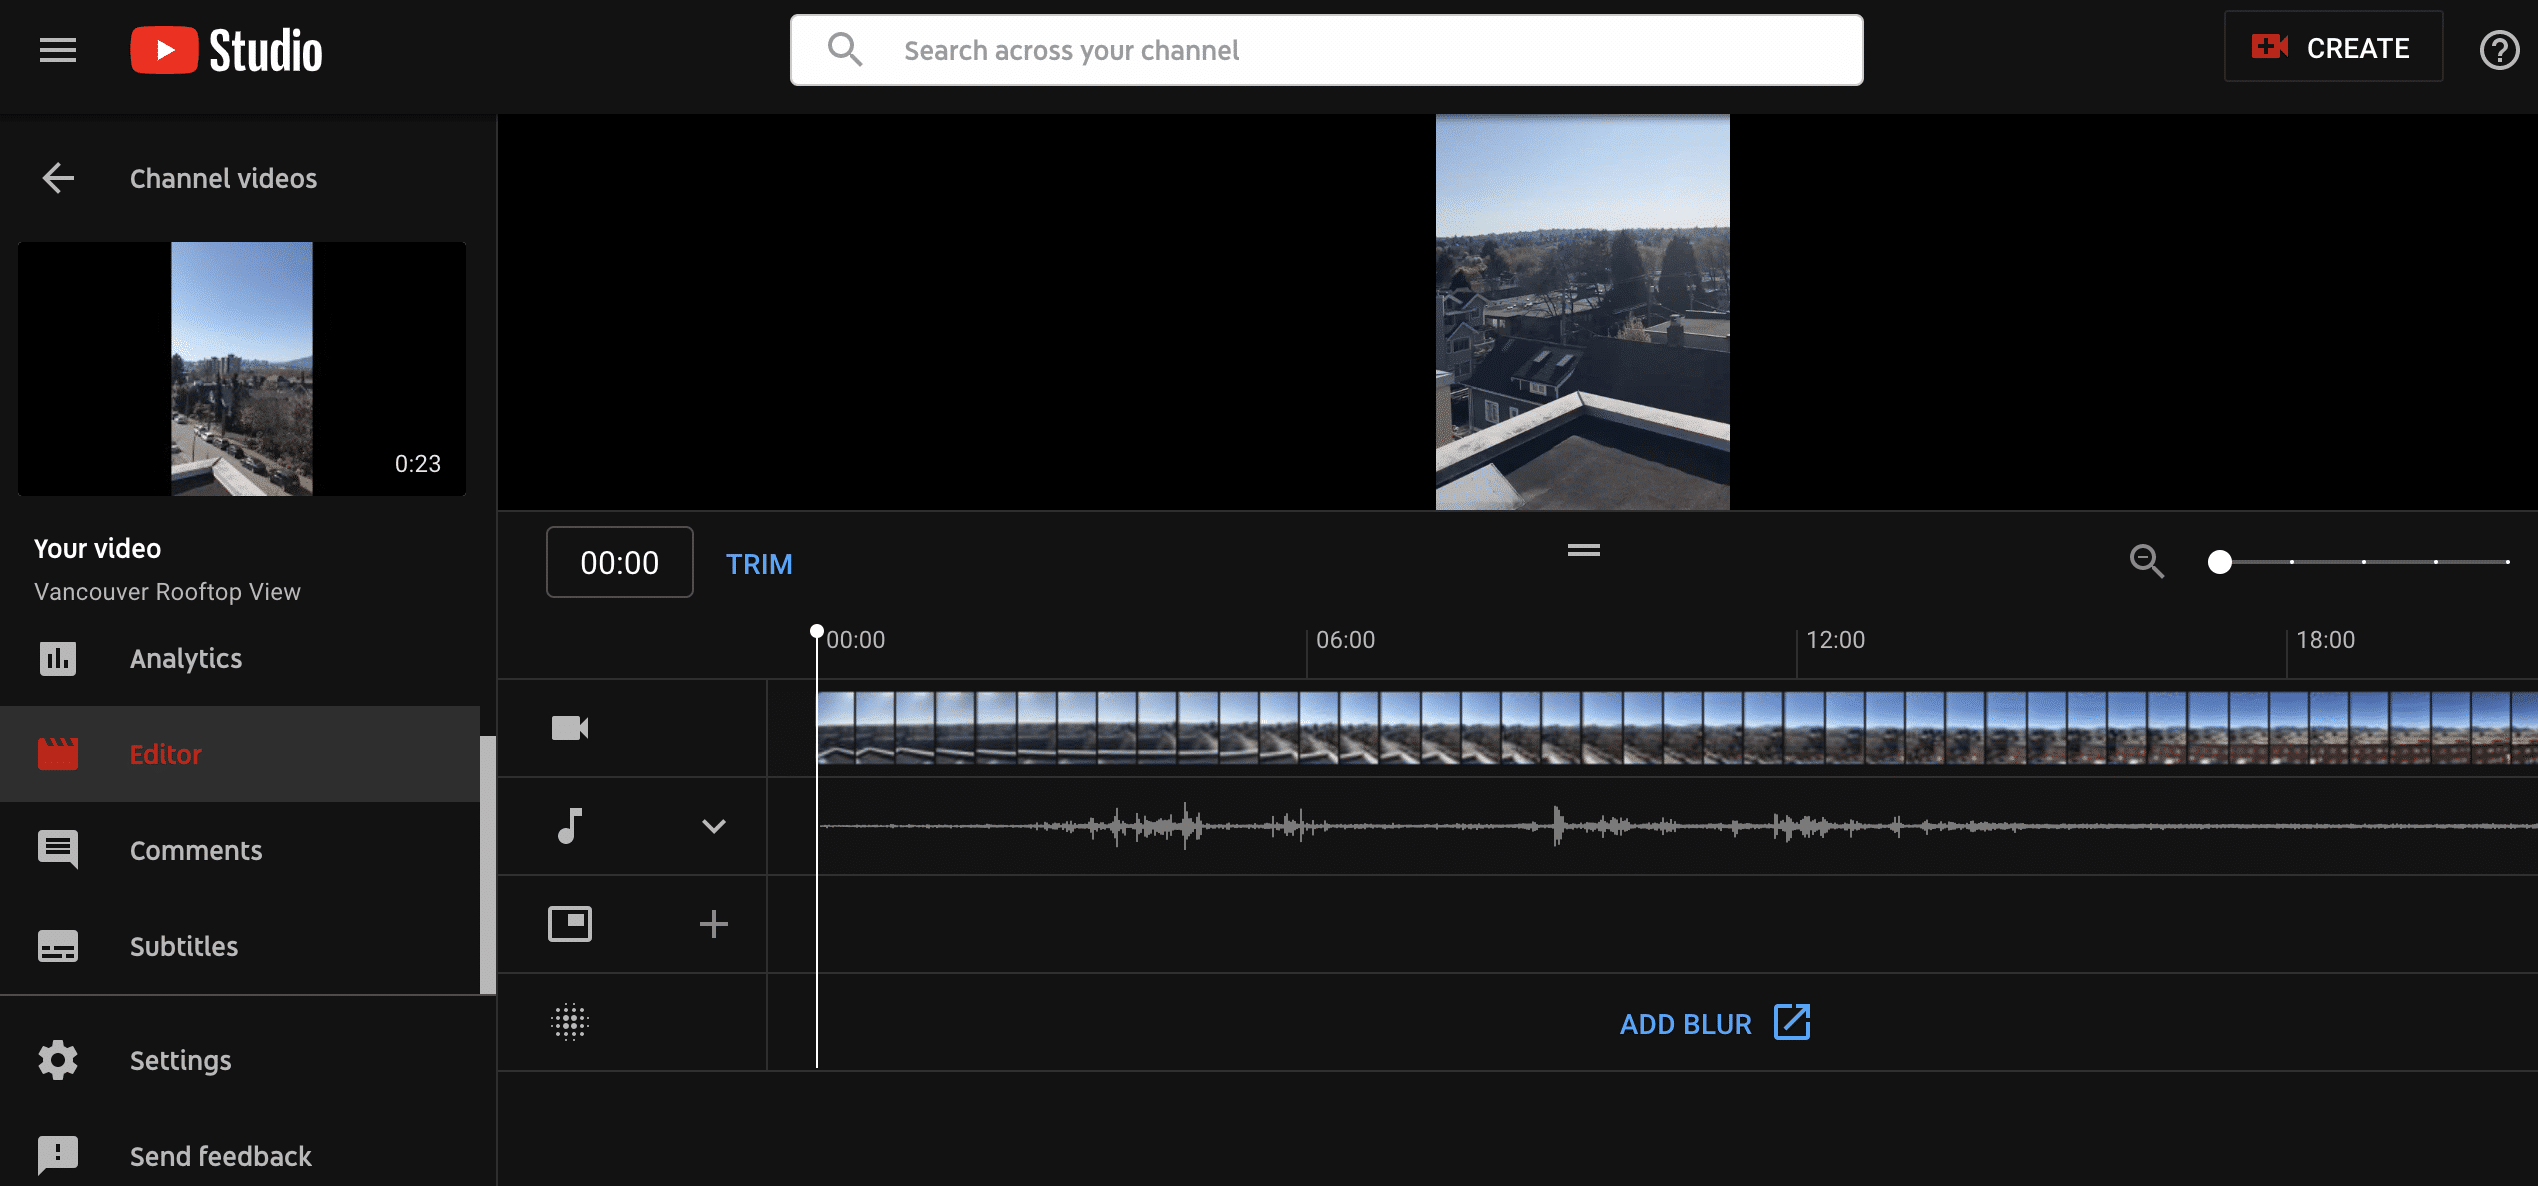Click the back arrow to Channel videos

click(x=57, y=178)
